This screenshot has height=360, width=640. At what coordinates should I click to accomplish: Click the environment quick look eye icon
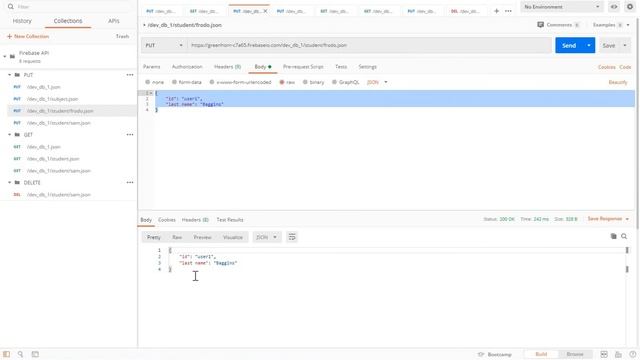pos(613,7)
